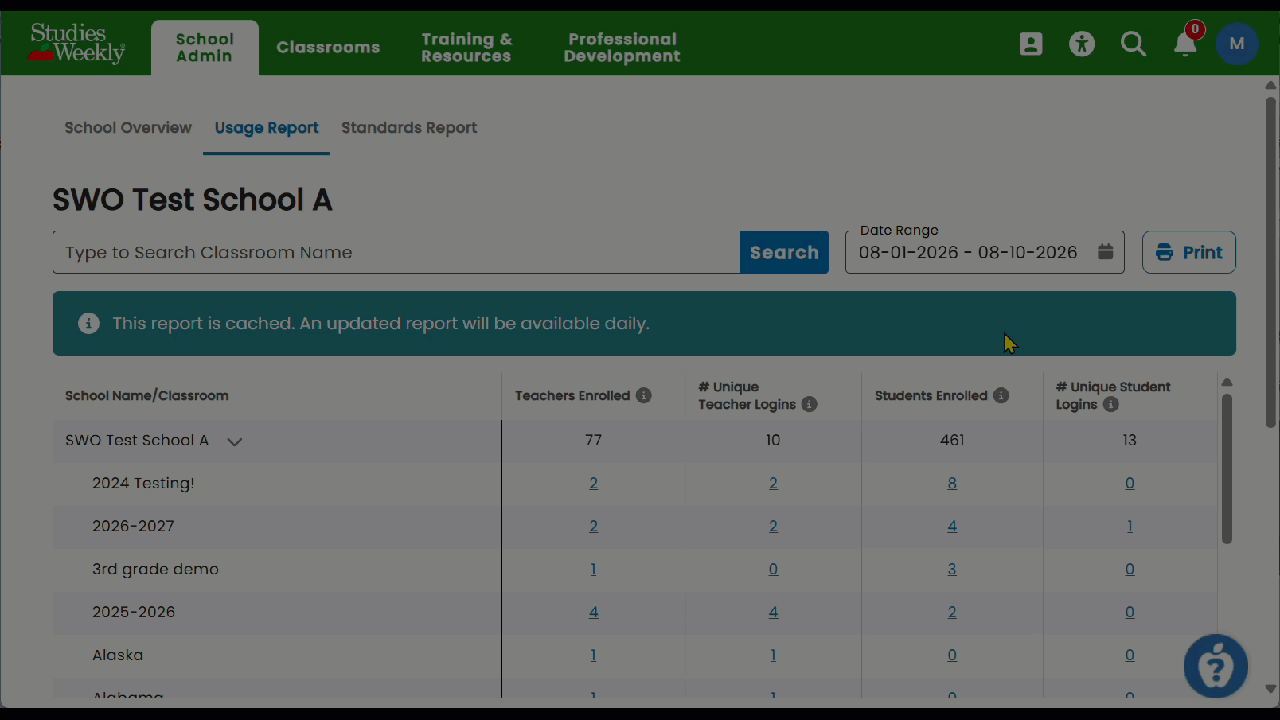Open Teachers Enrolled count for 2026-2027
Screen dimensions: 1280x720
593,526
